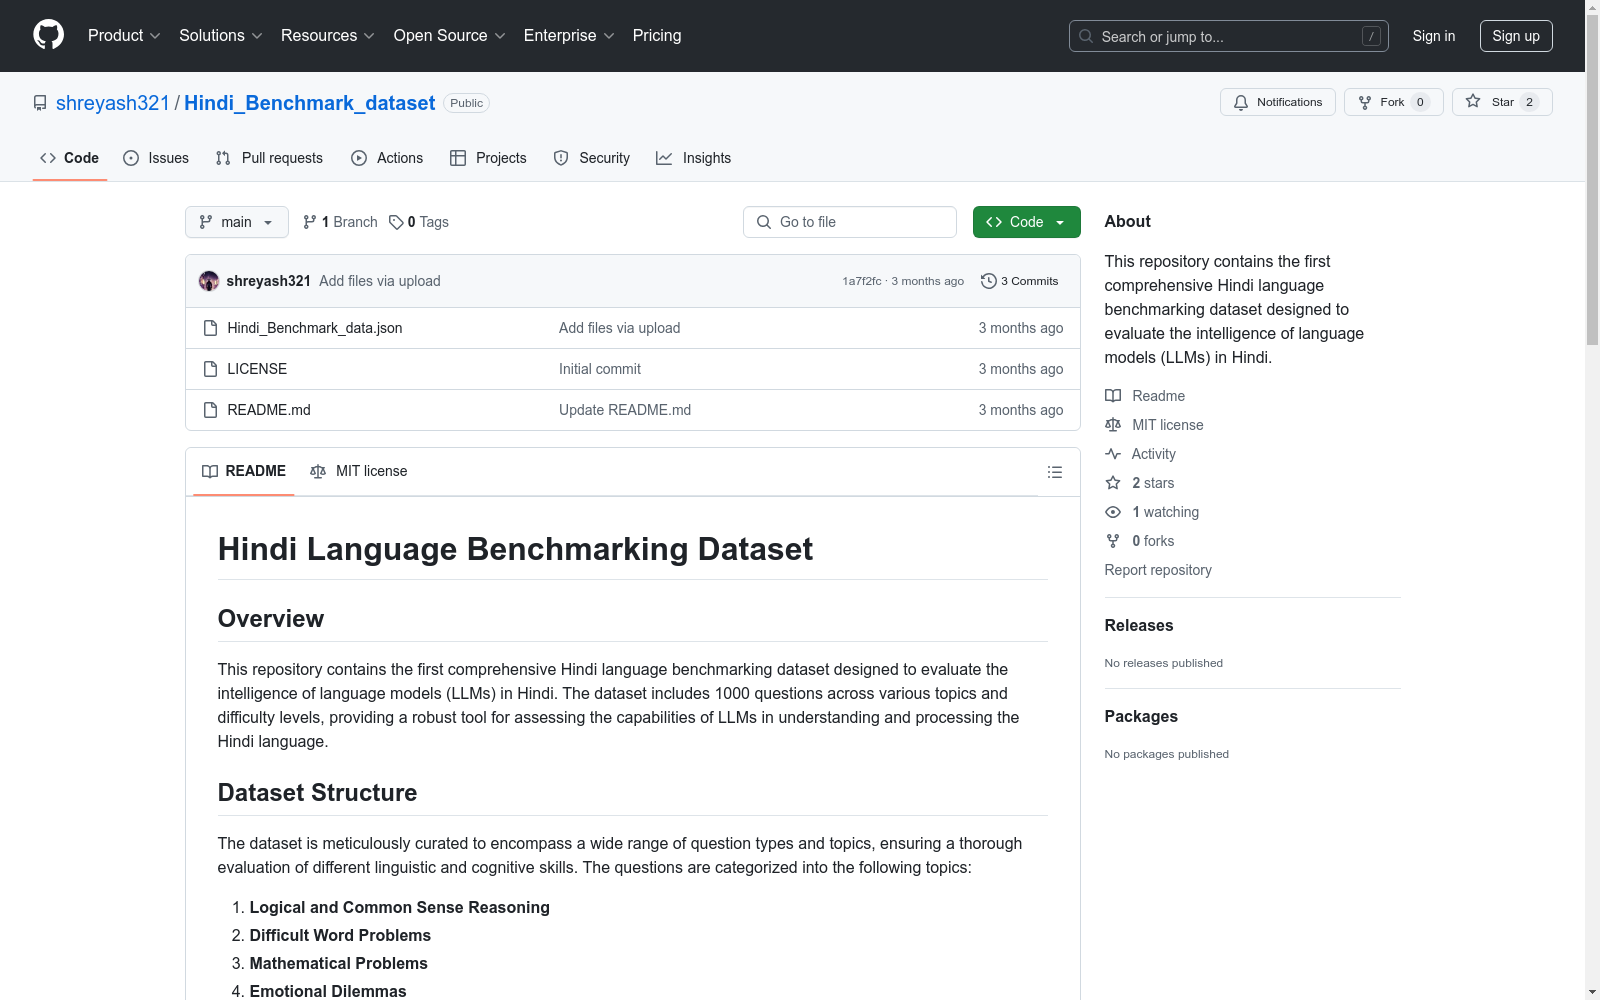Click Report repository
This screenshot has width=1600, height=1000.
(1158, 570)
